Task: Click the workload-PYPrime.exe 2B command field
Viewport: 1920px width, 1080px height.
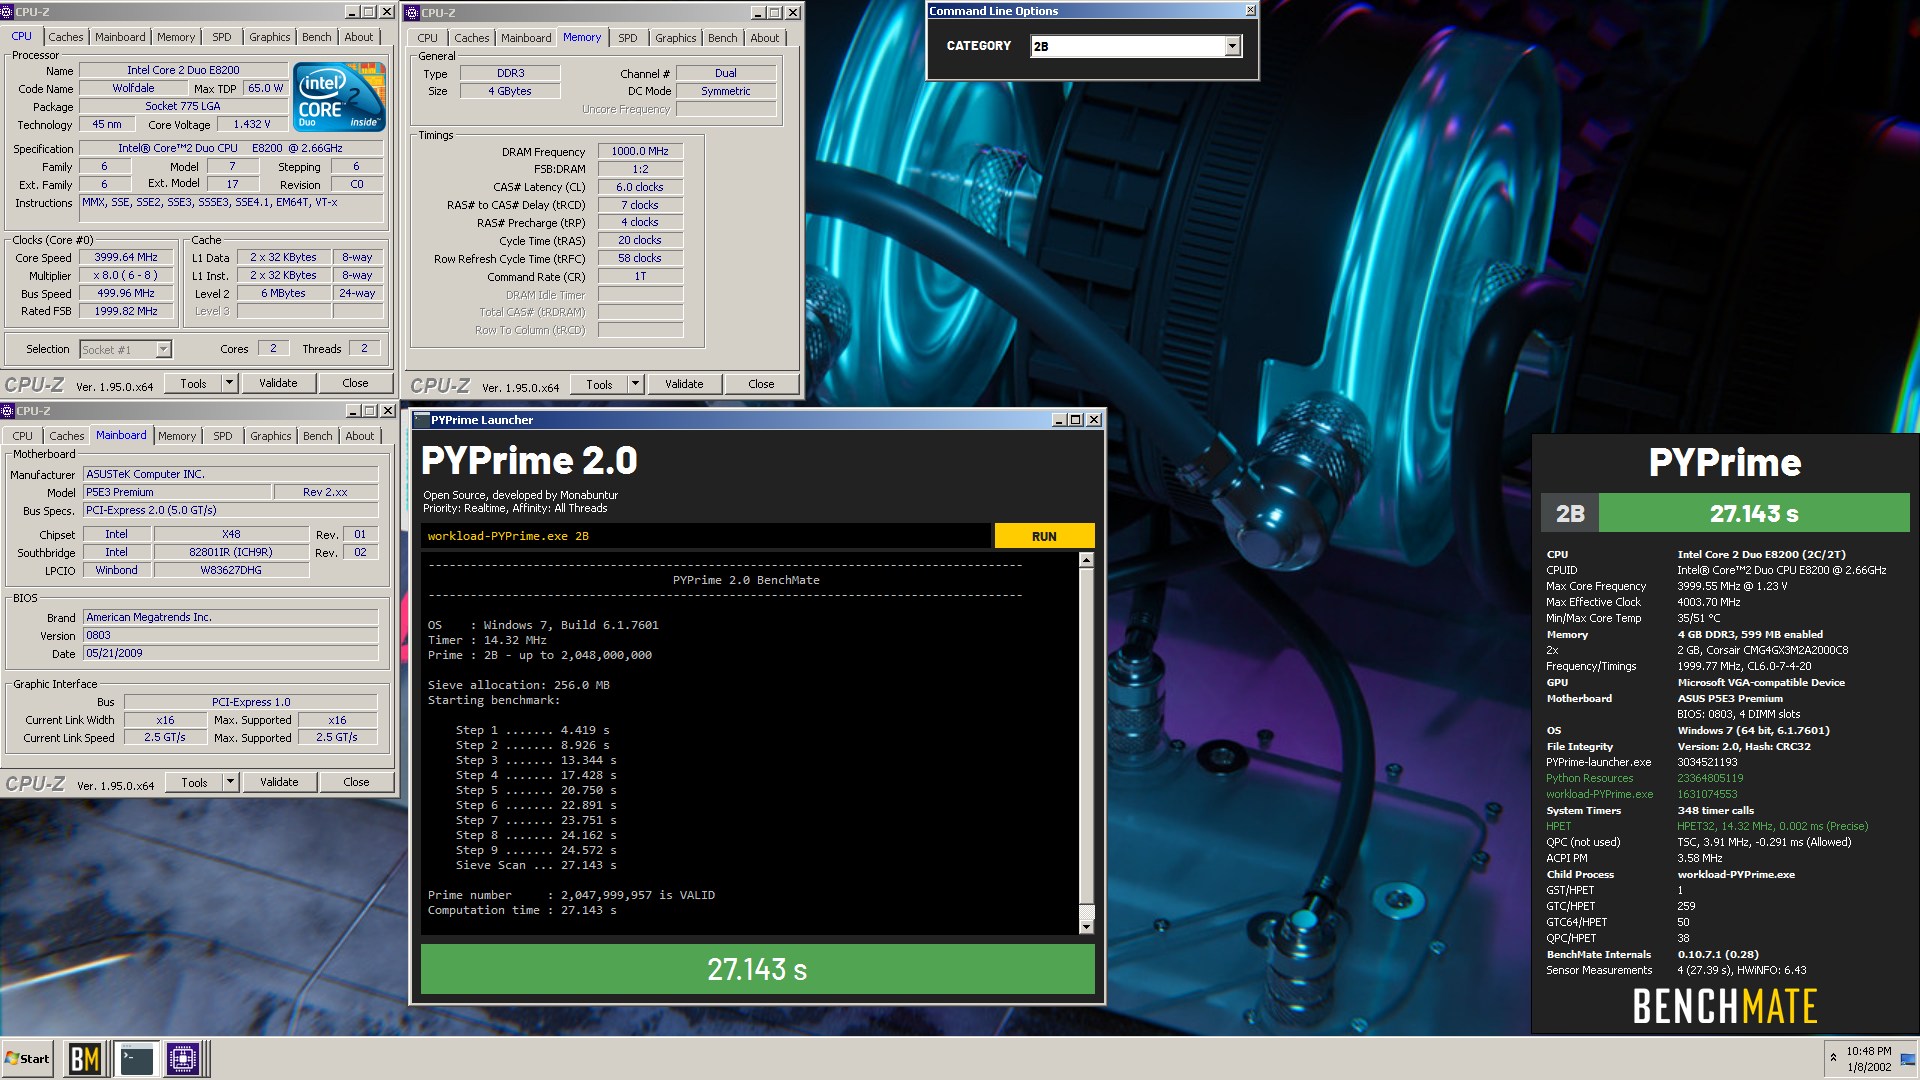Action: point(706,536)
